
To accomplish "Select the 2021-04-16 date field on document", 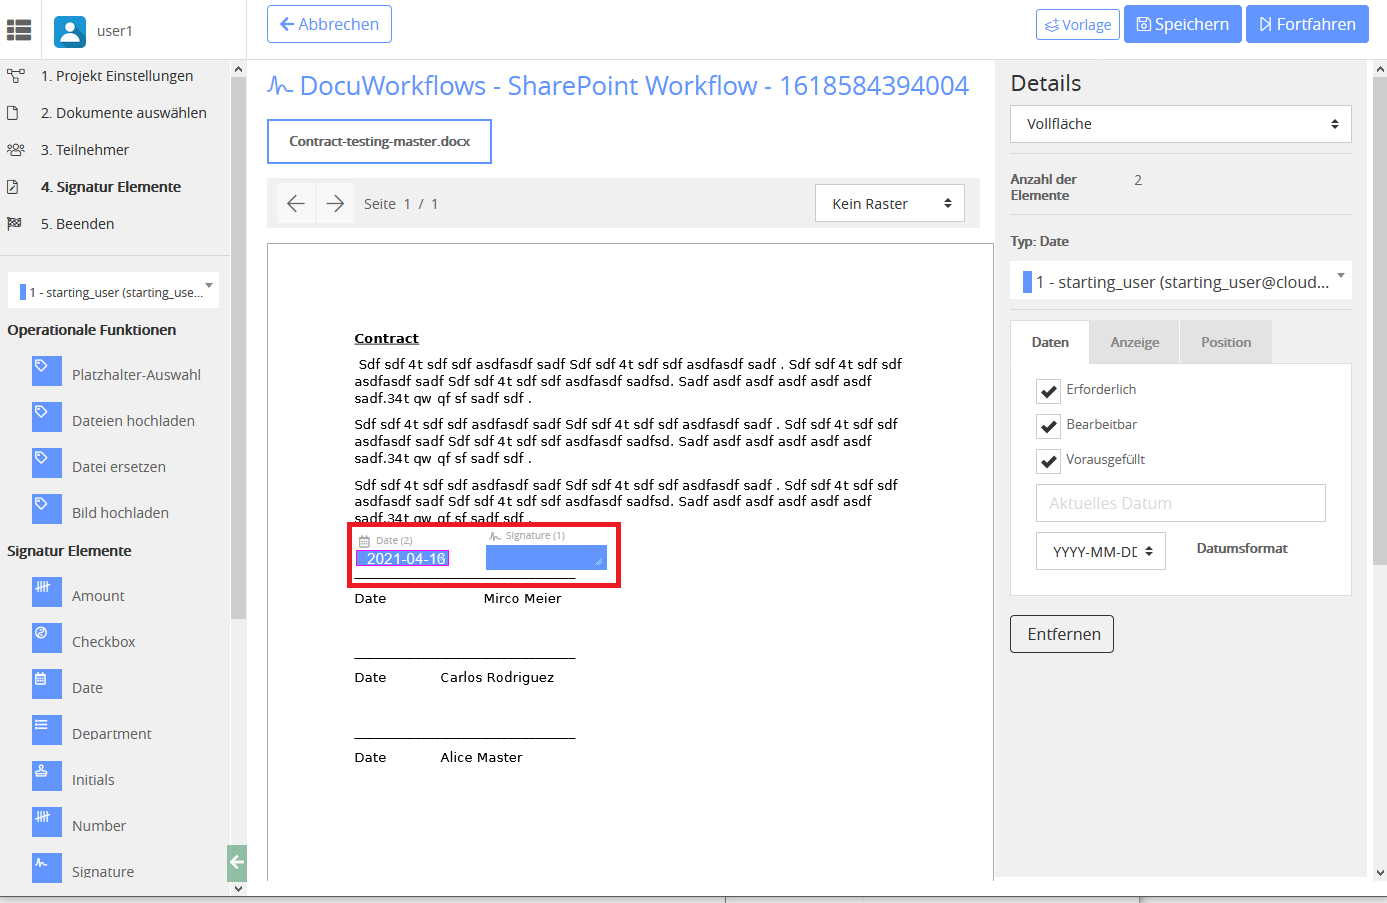I will 403,558.
